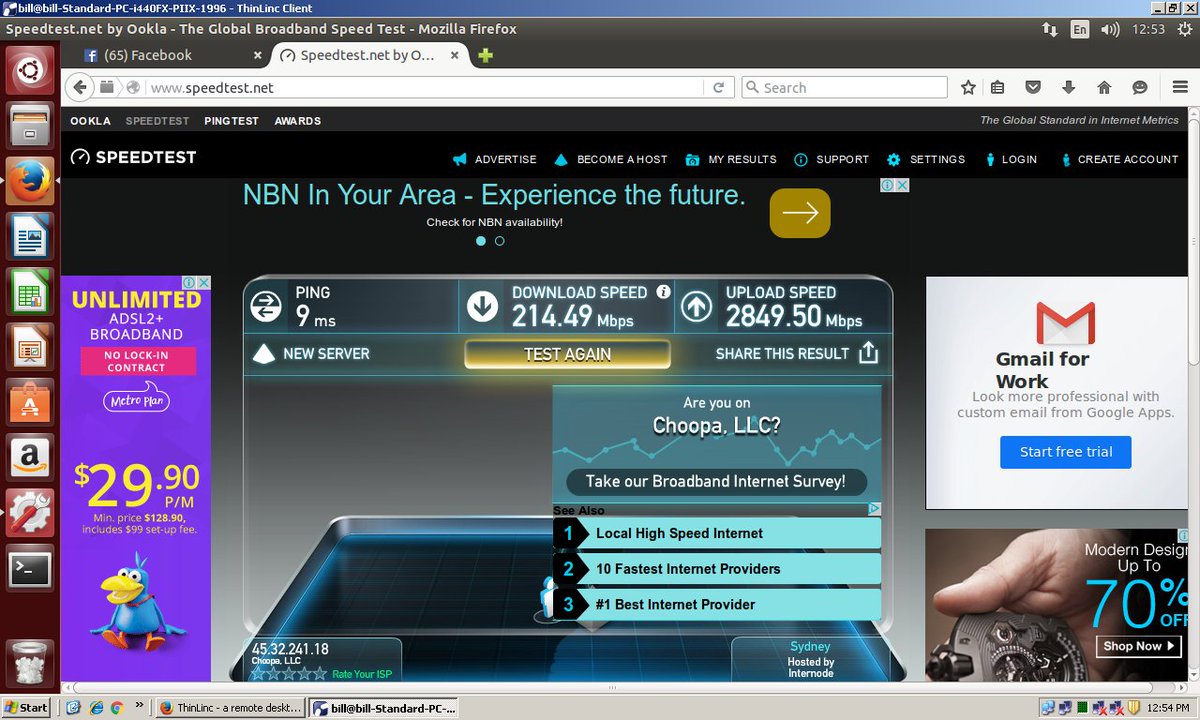Open the sound volume indicator
The height and width of the screenshot is (720, 1200).
[1110, 29]
